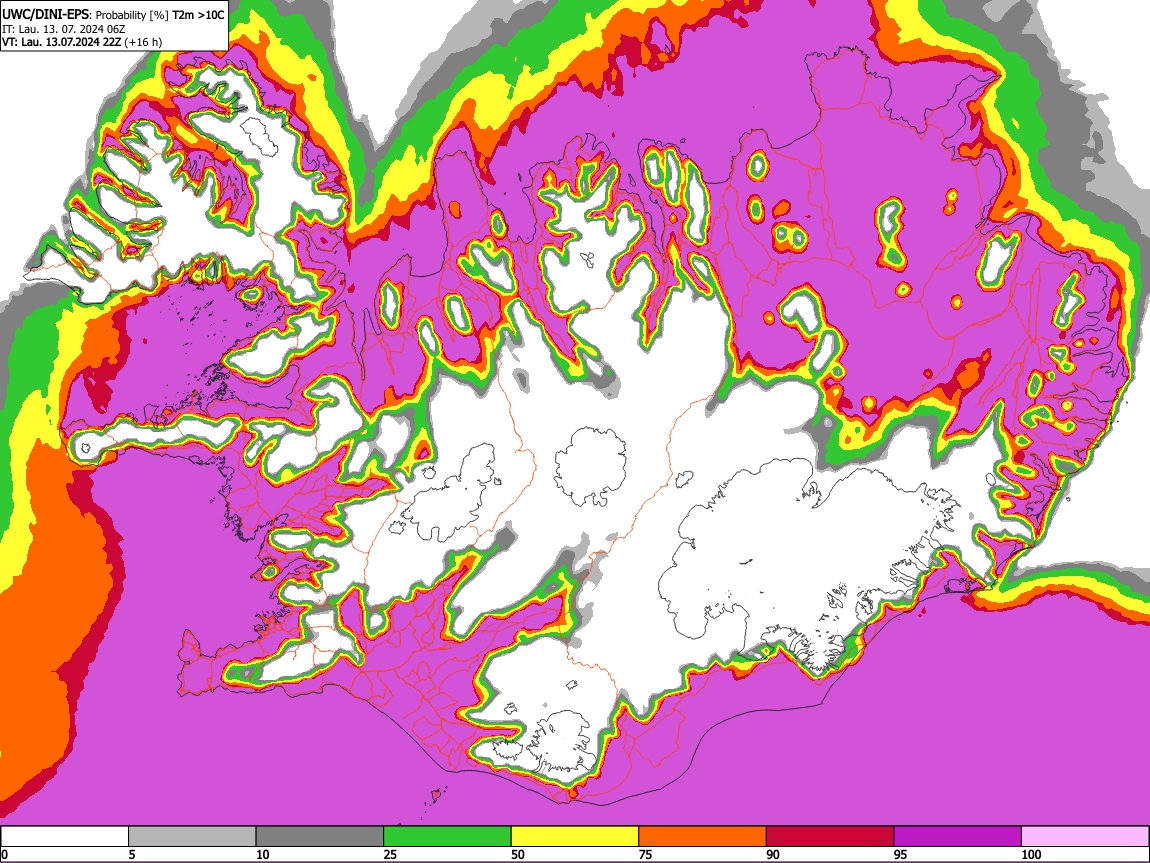1150x863 pixels.
Task: Click the light pink legend swatch after 100
Action: click(1085, 837)
